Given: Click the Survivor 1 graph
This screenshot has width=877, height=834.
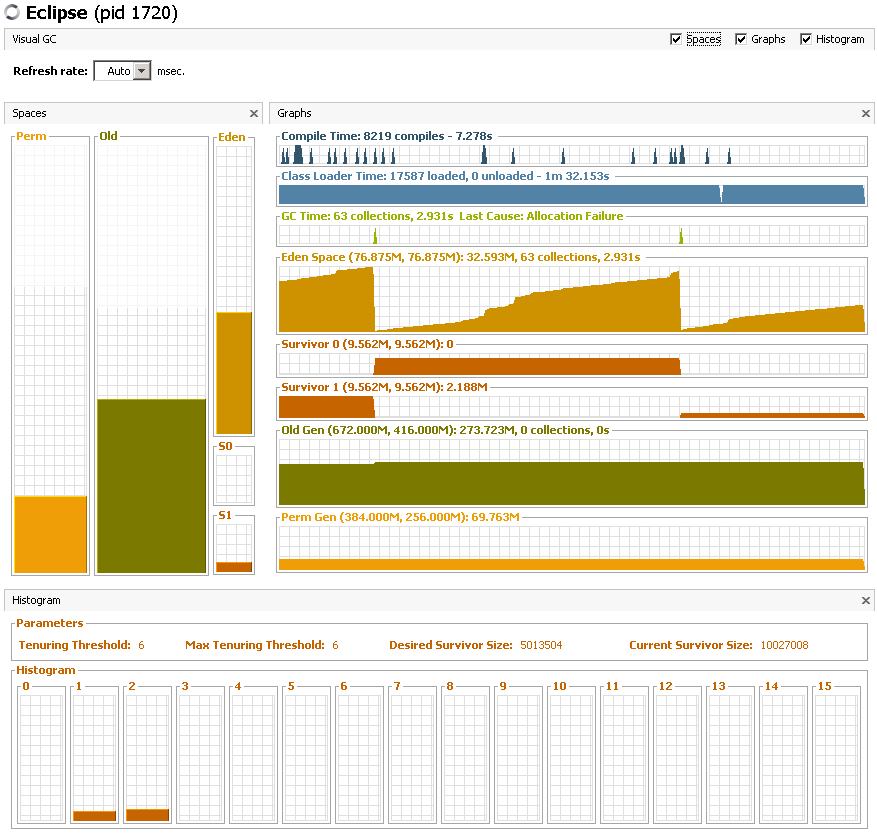Looking at the screenshot, I should (572, 407).
